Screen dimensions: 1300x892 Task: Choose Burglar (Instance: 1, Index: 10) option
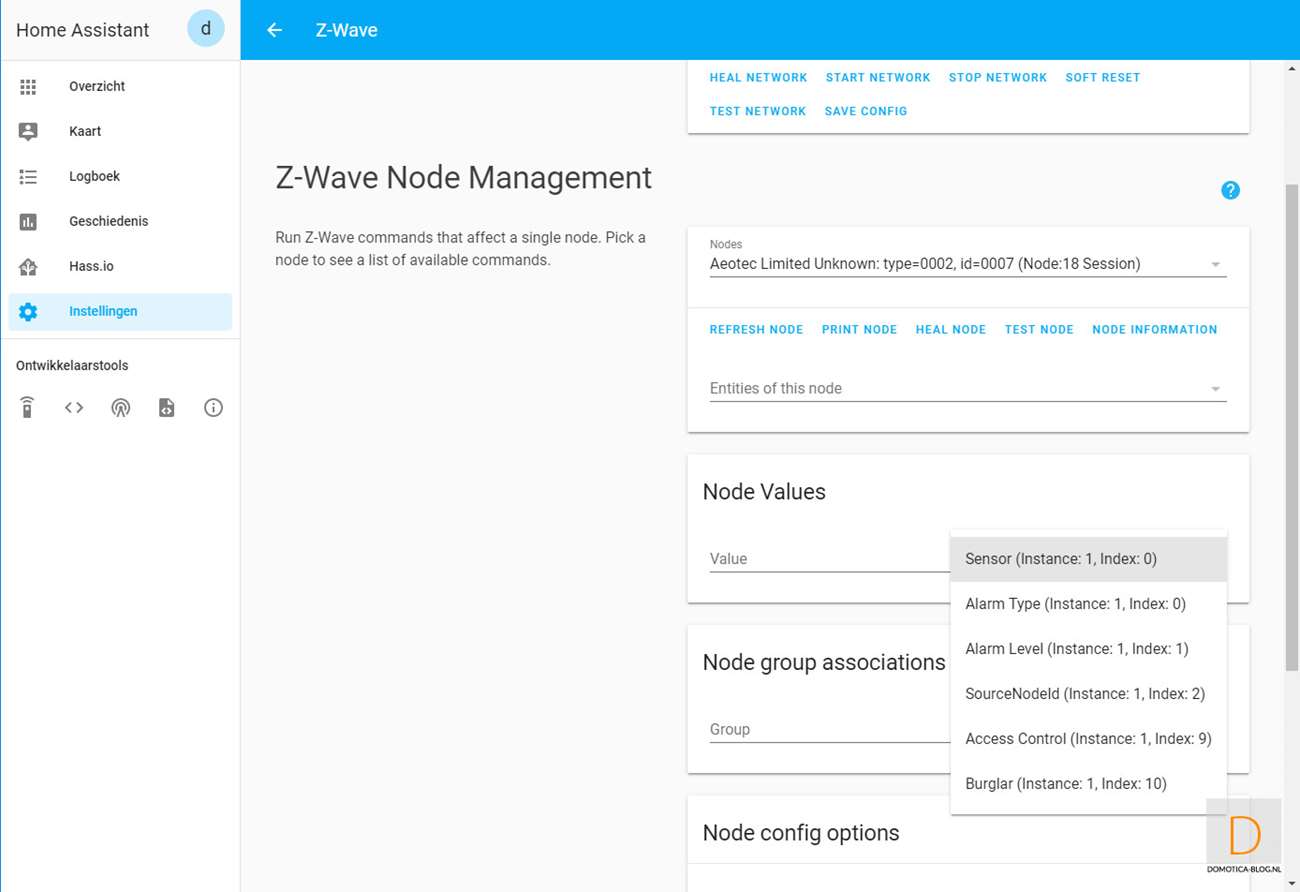1066,784
